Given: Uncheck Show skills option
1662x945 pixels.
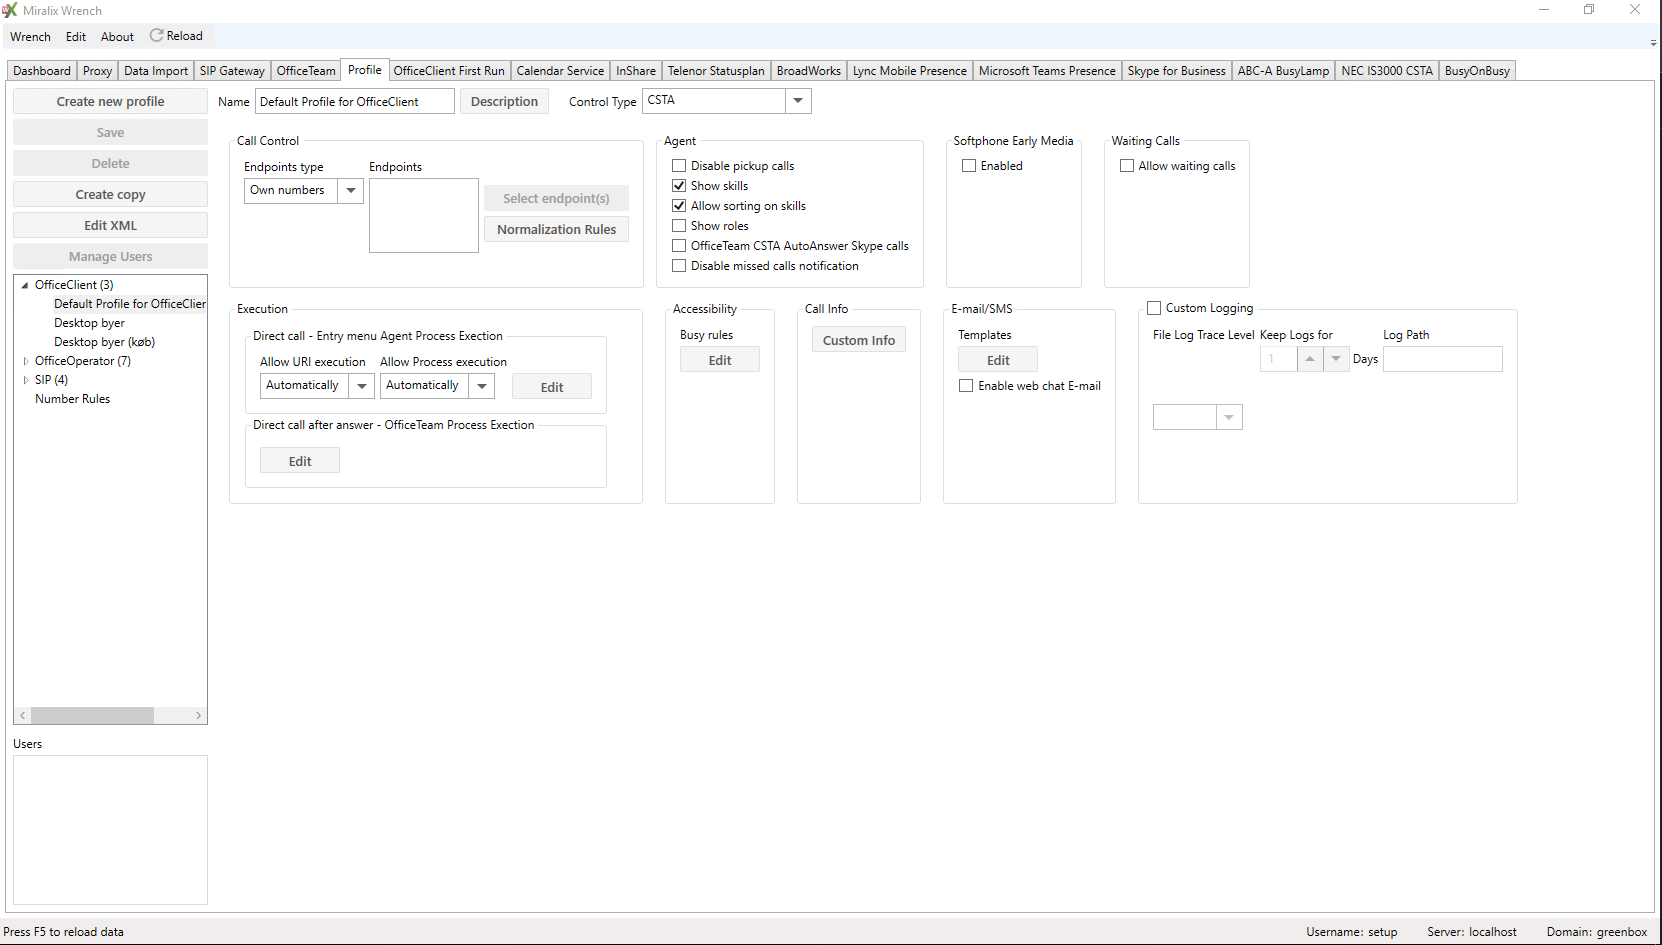Looking at the screenshot, I should point(679,186).
